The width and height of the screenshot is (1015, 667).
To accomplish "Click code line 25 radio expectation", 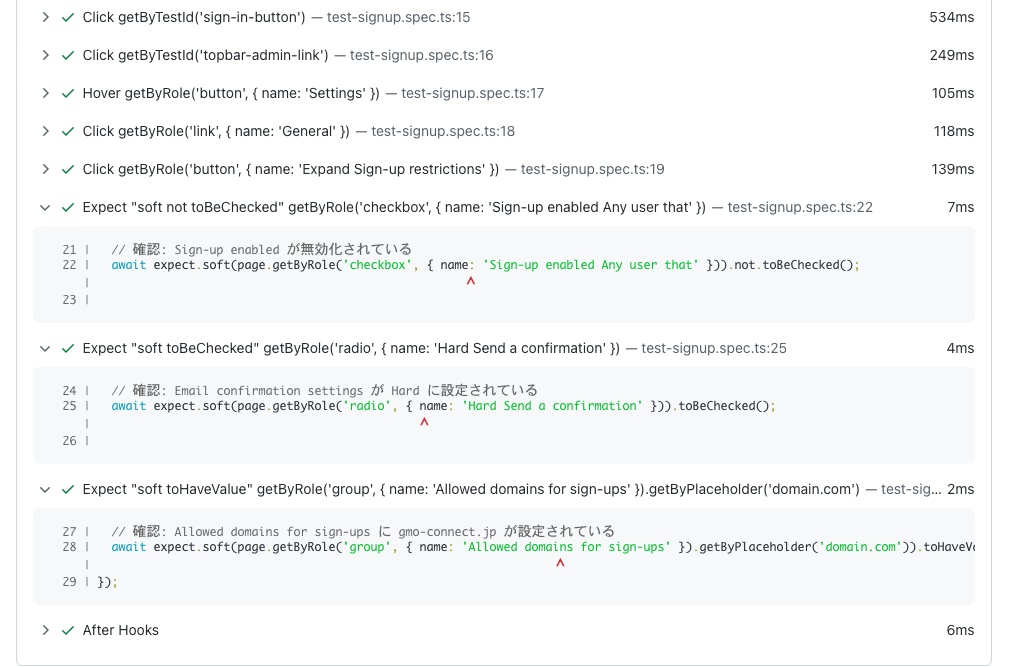I will 443,406.
